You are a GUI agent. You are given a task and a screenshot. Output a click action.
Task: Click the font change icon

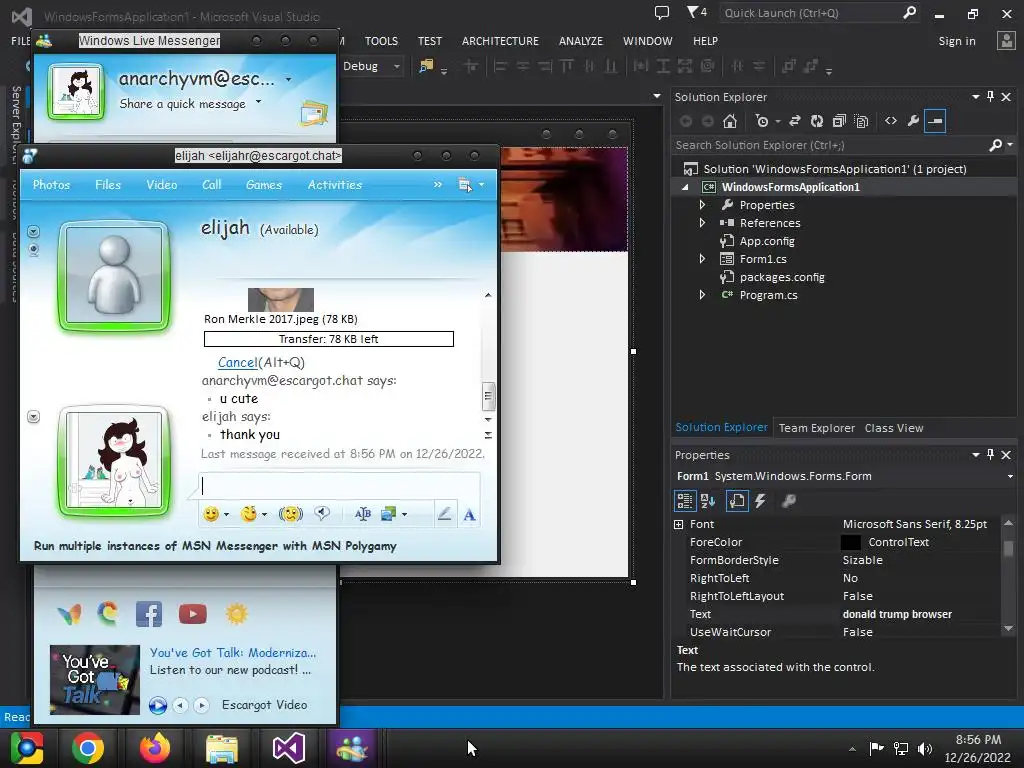(x=362, y=515)
